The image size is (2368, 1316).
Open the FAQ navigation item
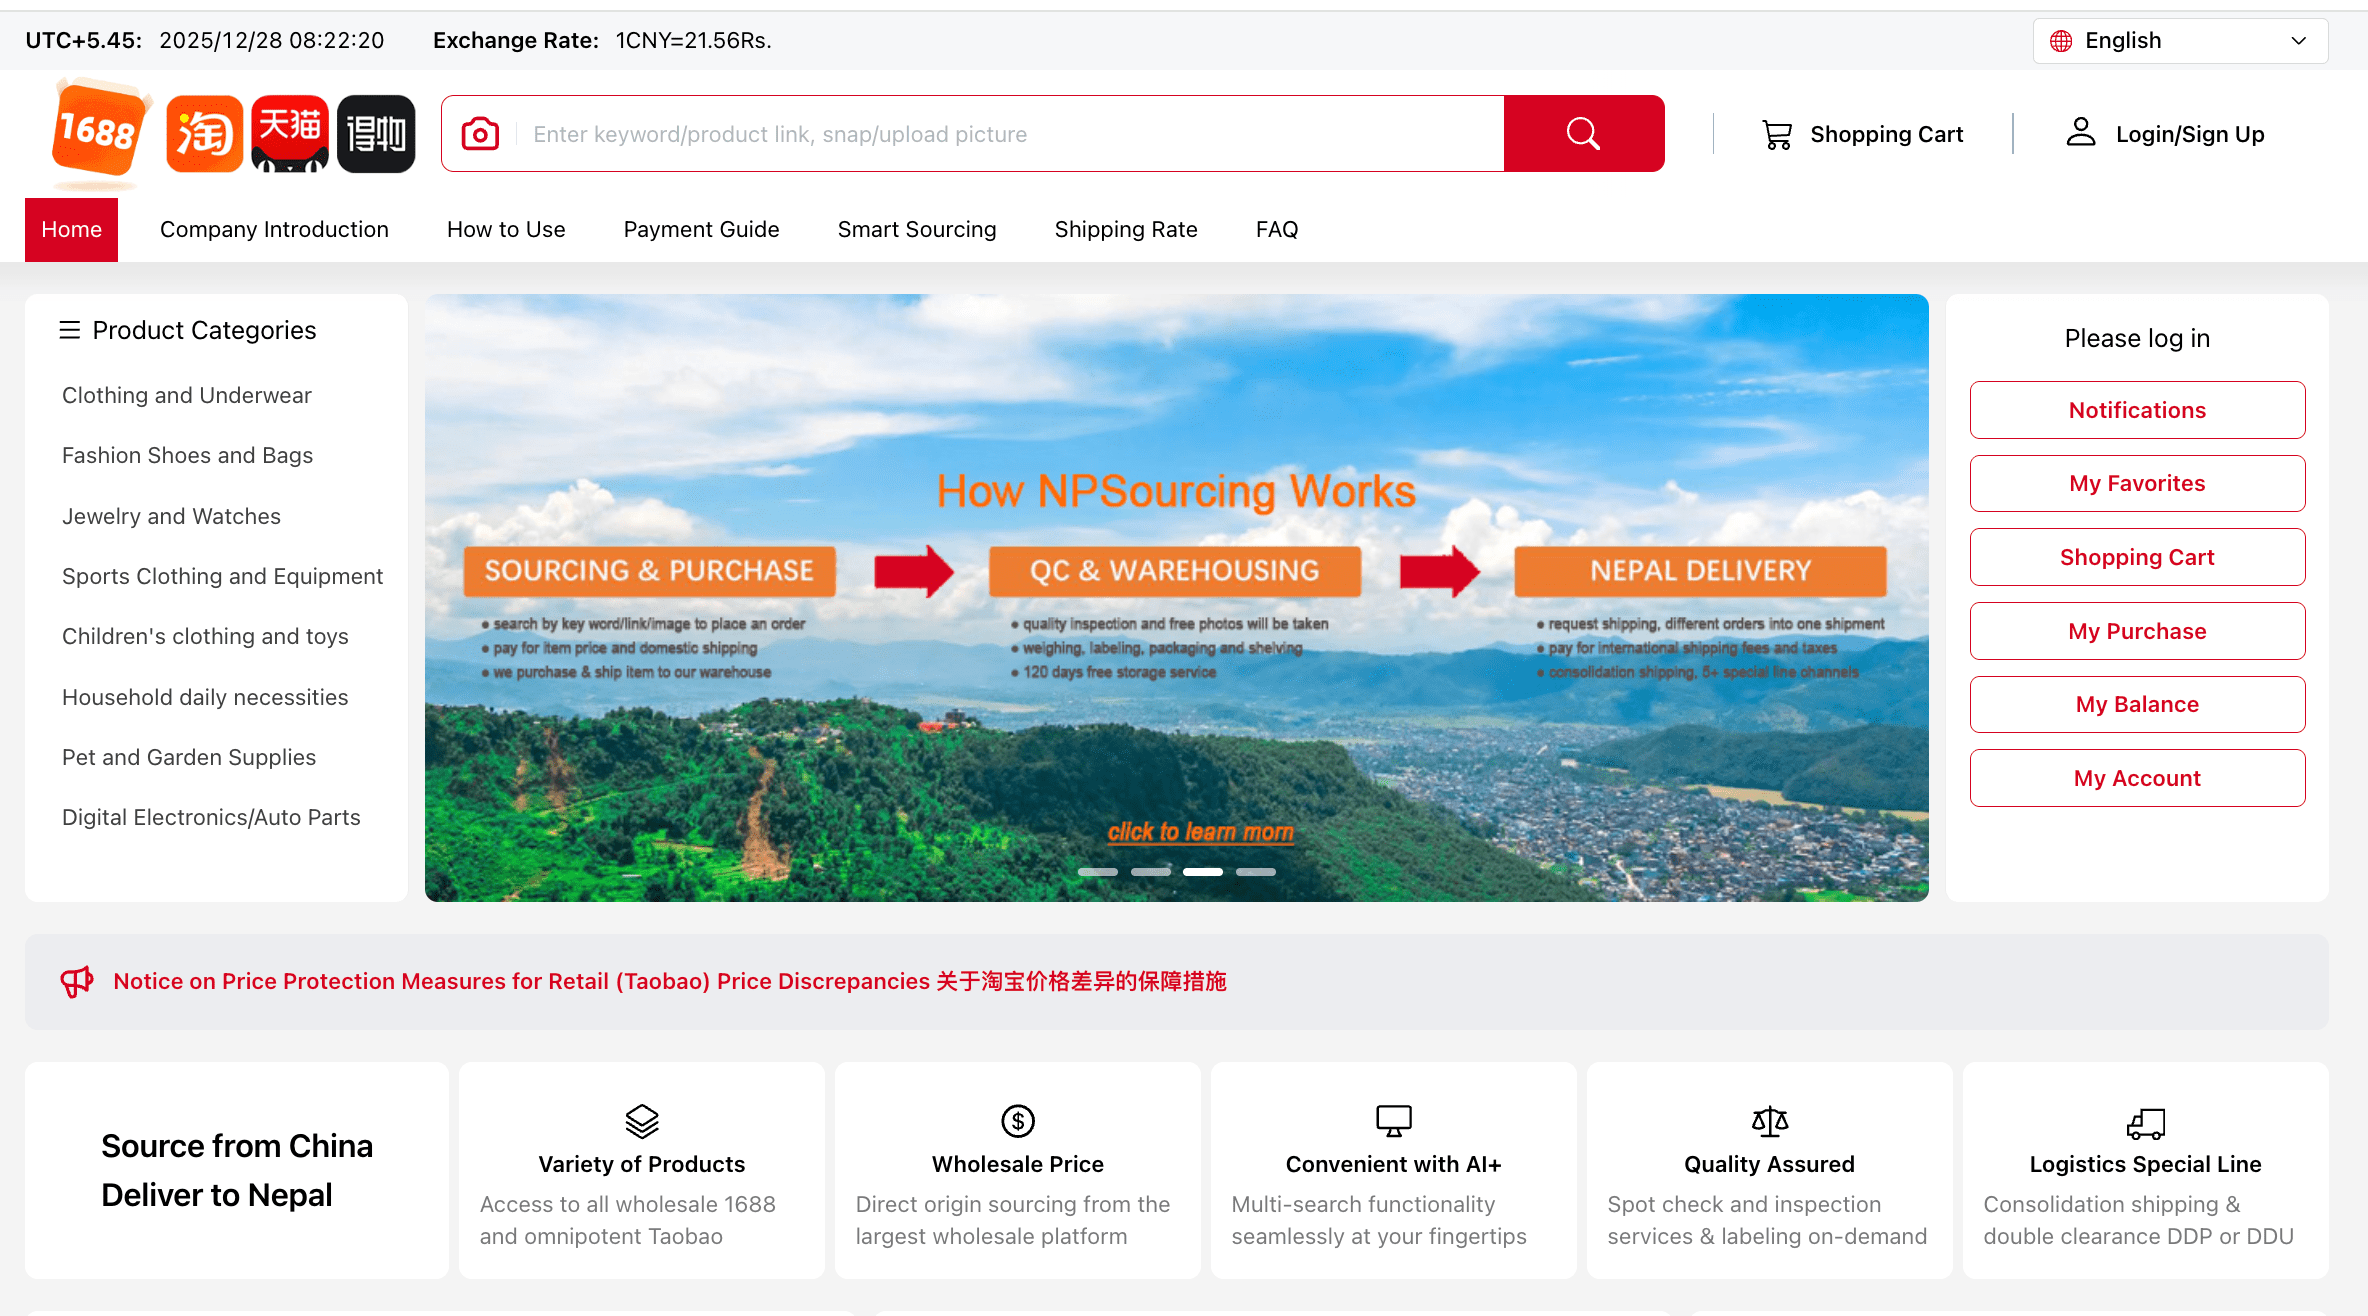click(1277, 229)
